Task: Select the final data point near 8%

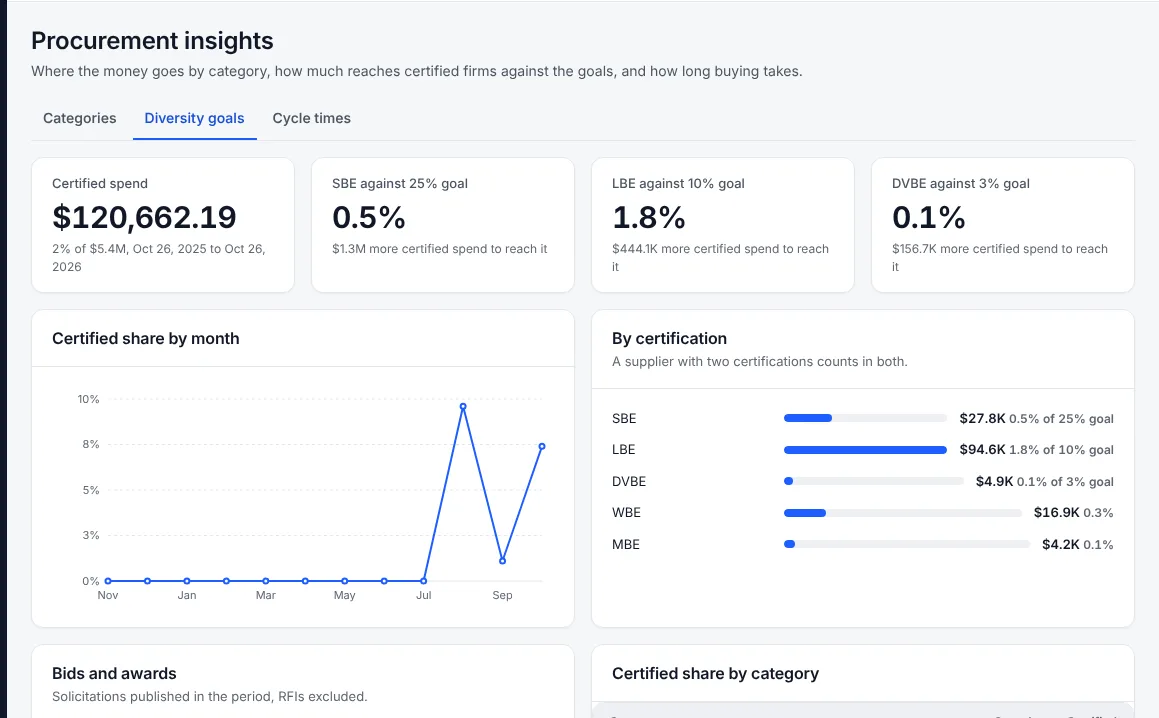Action: 542,447
